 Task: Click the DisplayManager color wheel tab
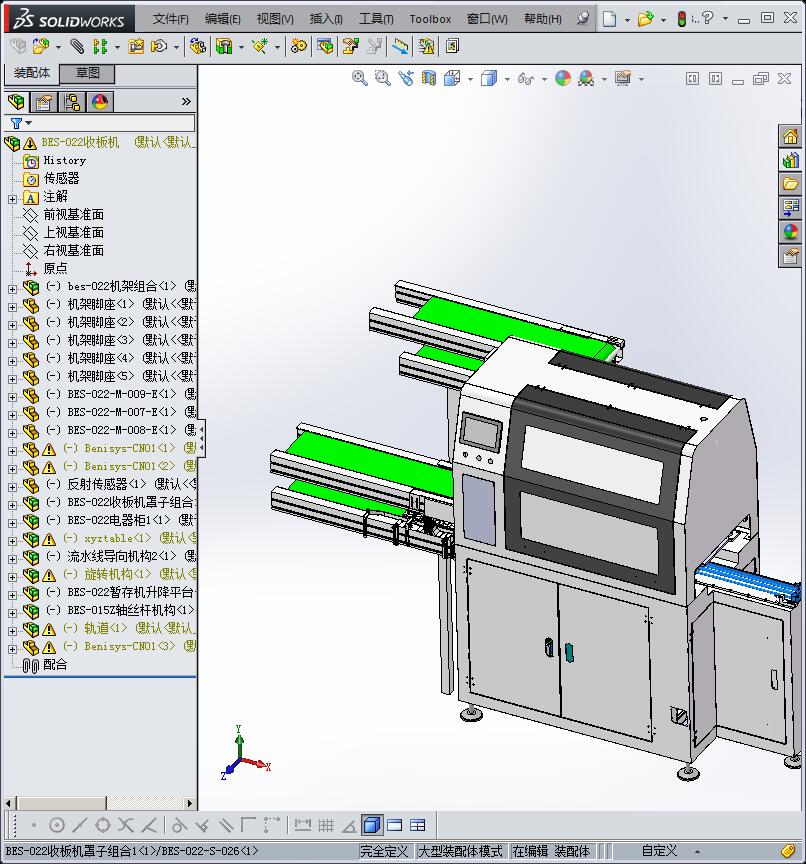click(100, 102)
